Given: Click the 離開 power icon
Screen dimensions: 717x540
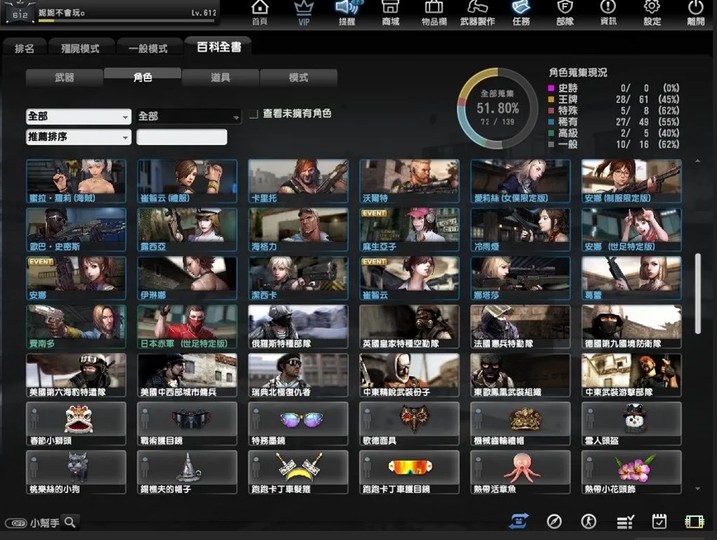Looking at the screenshot, I should (x=696, y=13).
